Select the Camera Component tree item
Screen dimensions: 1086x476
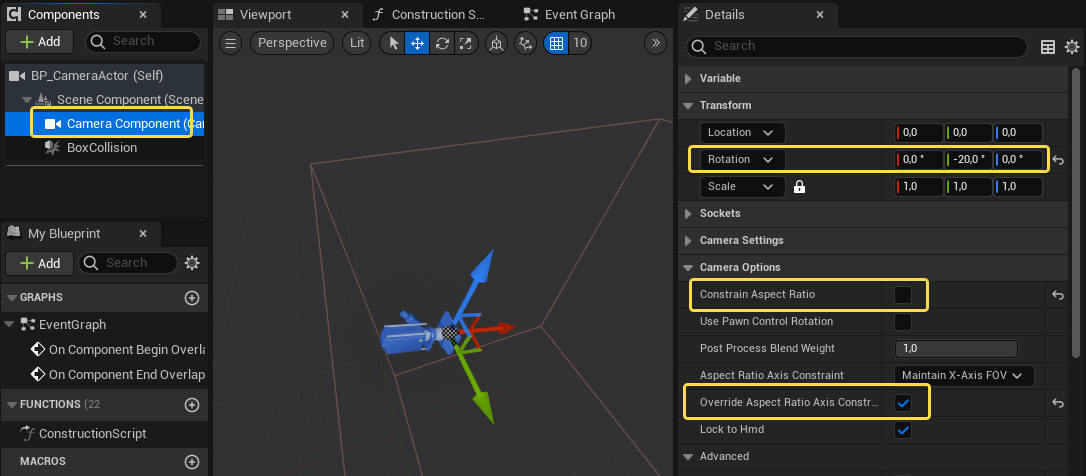[105, 124]
